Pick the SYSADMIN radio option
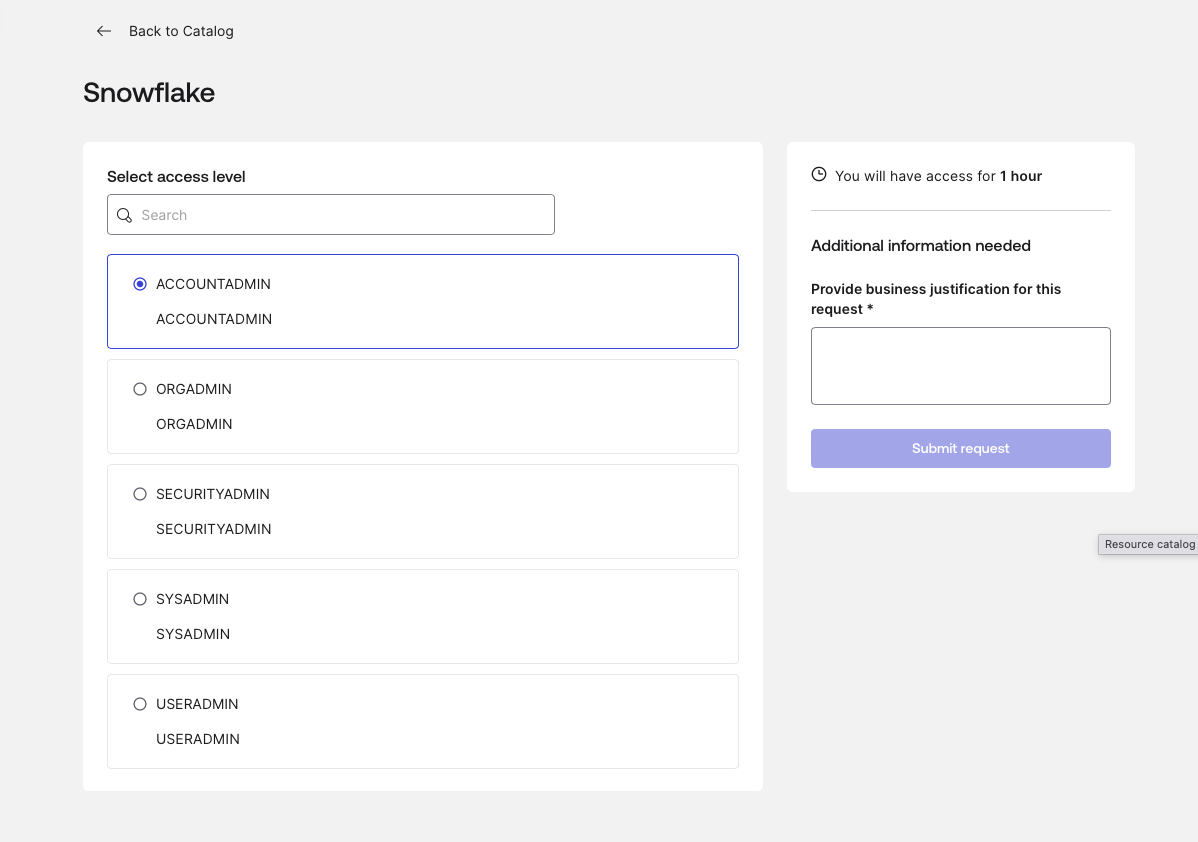Image resolution: width=1198 pixels, height=842 pixels. (x=140, y=599)
